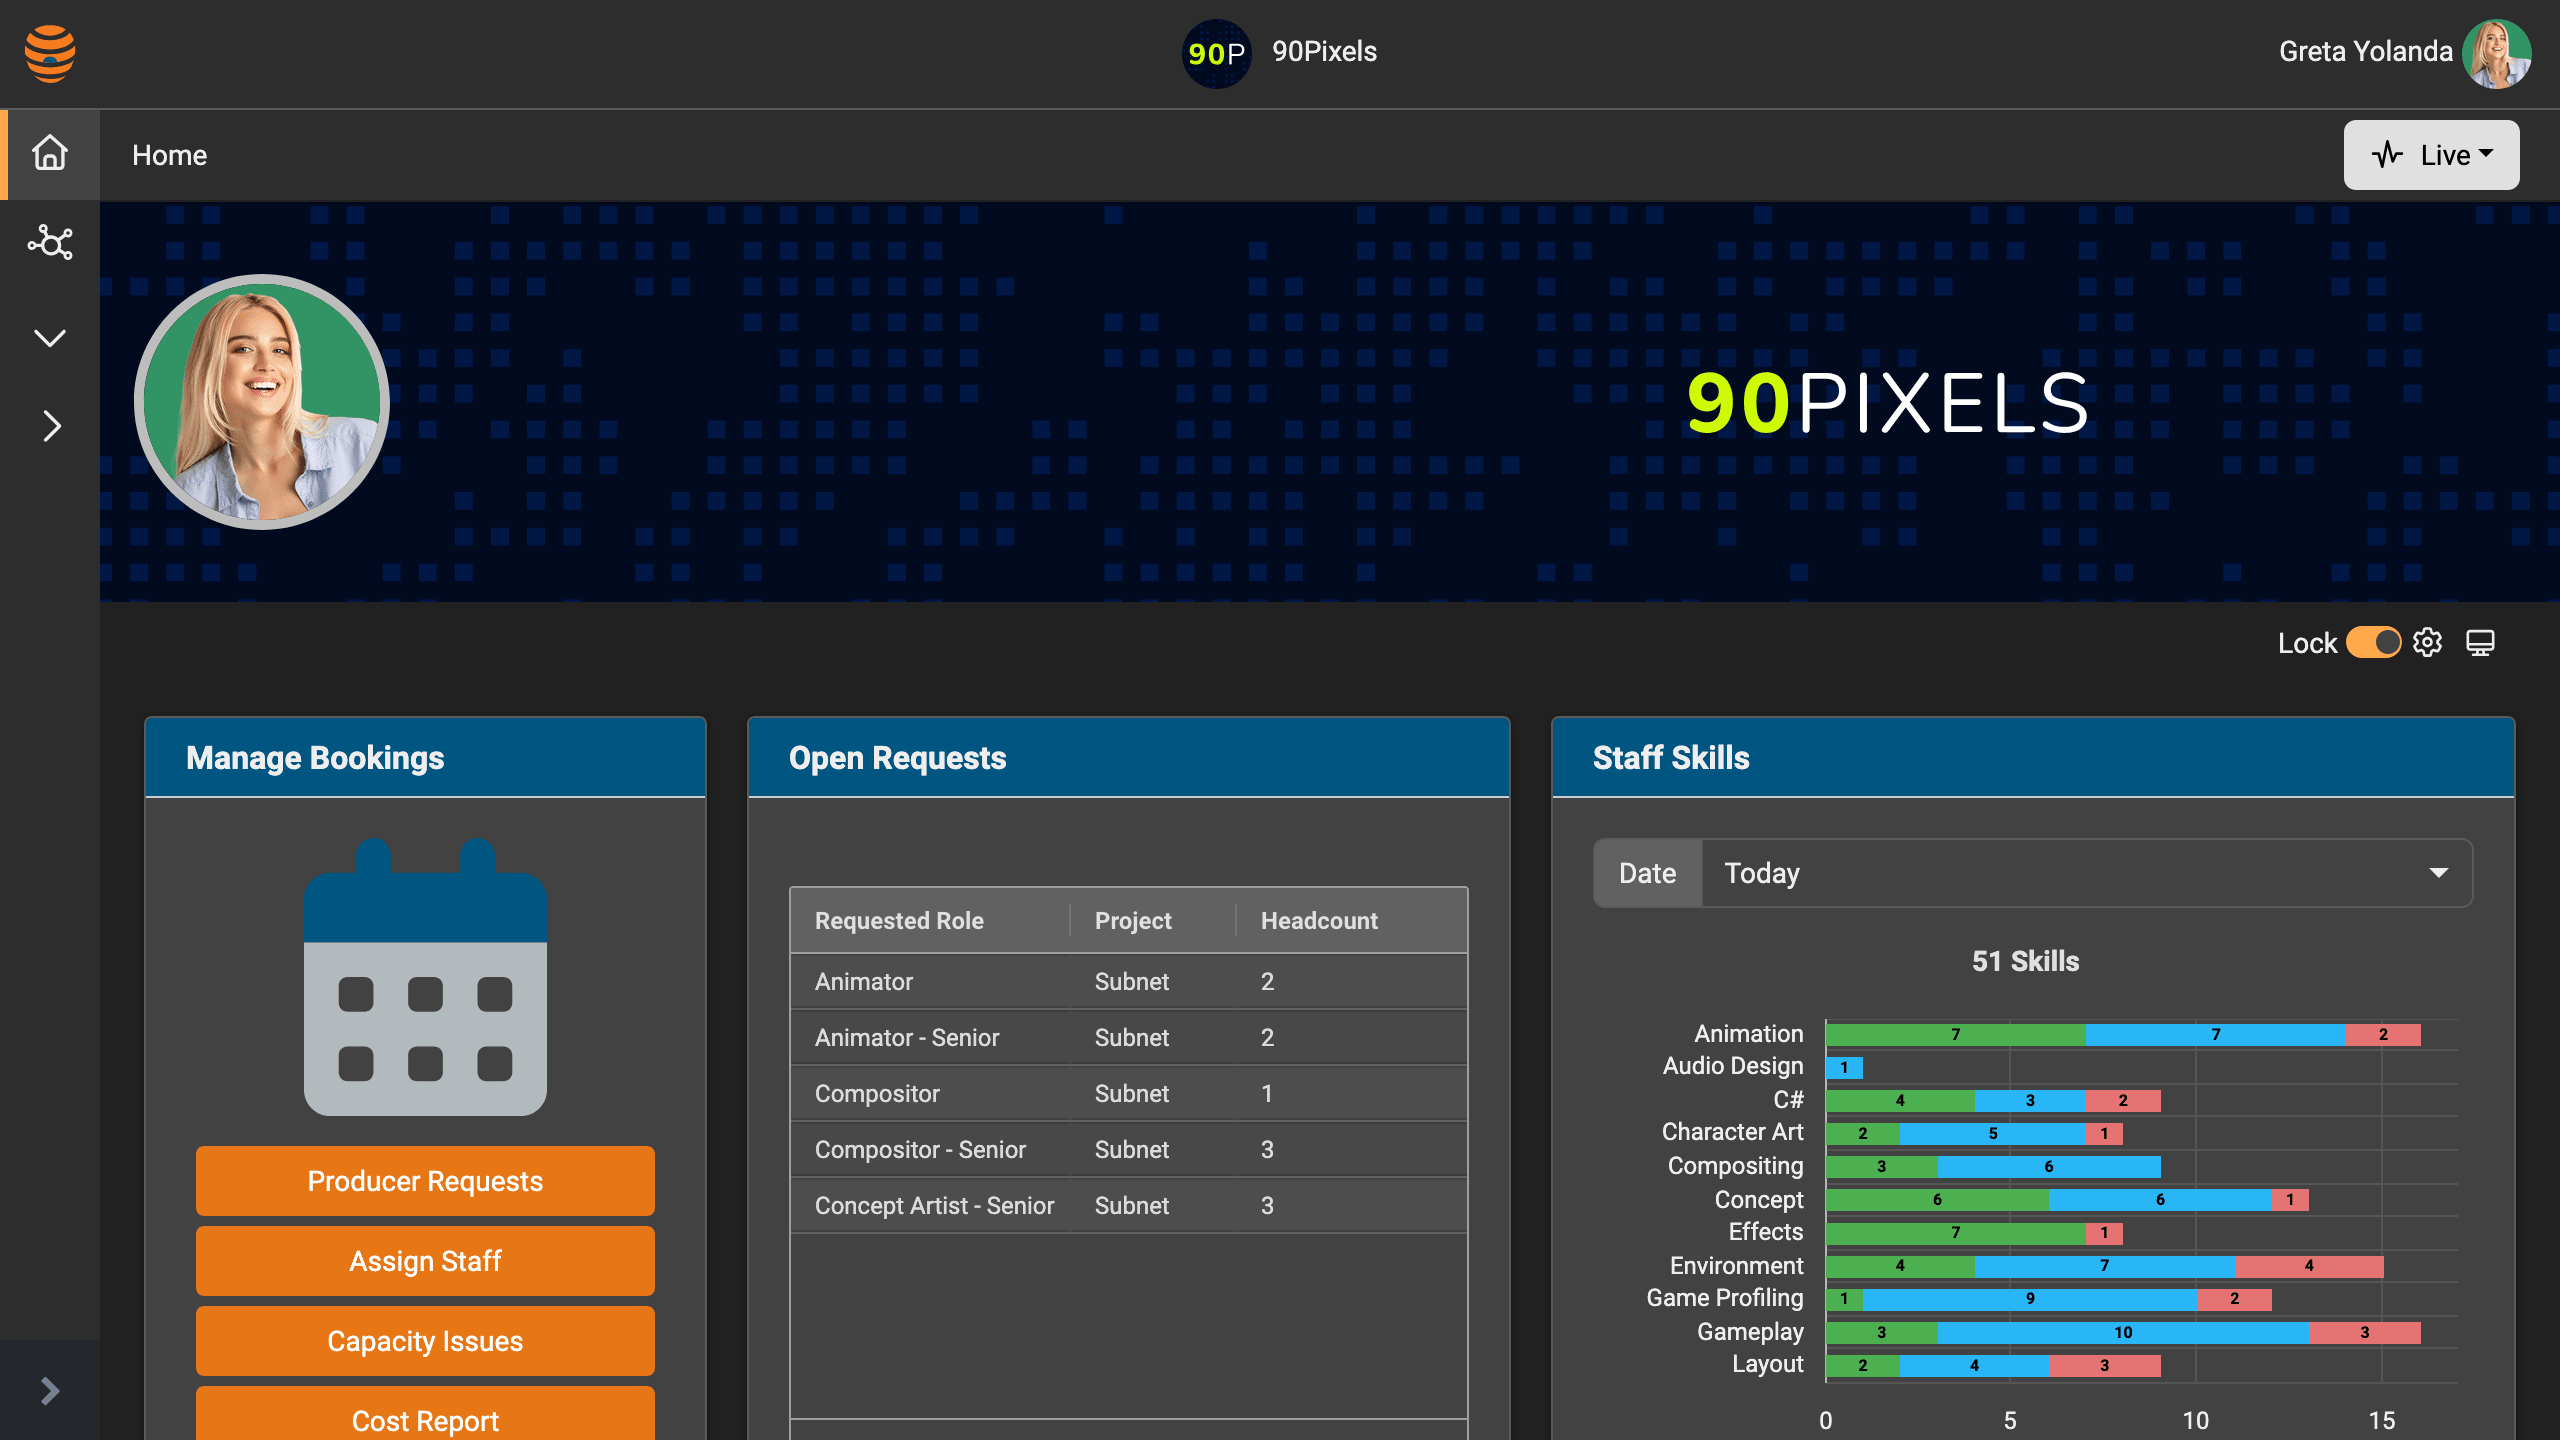Click the Game Profiling blue segment
The width and height of the screenshot is (2560, 1440).
coord(2030,1299)
